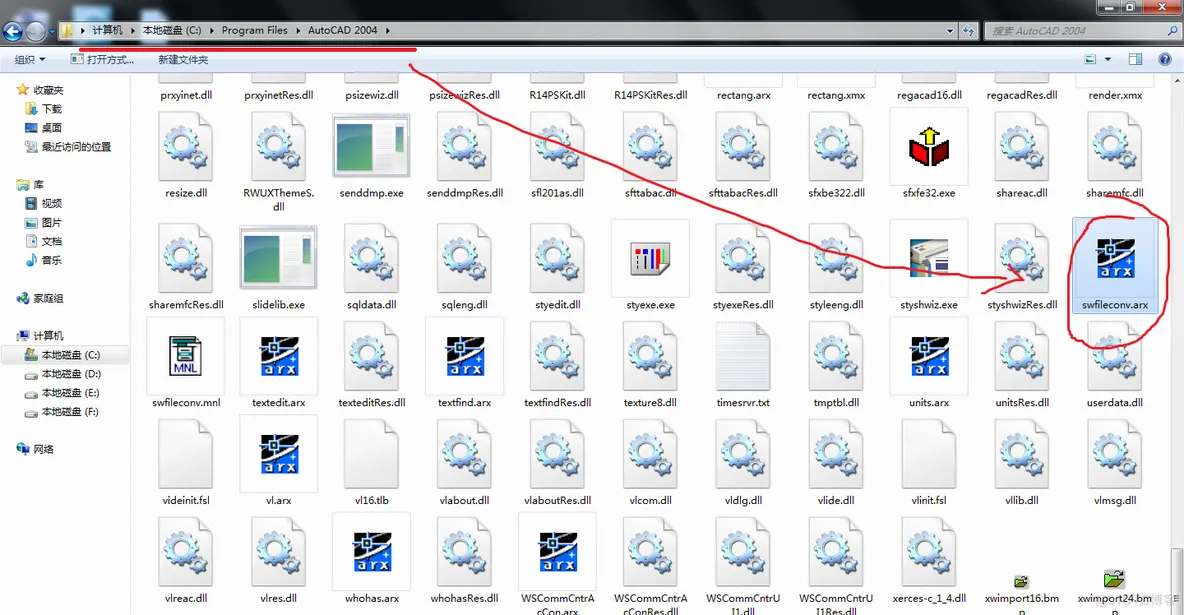Select the sfxfe32.exe file icon

[x=929, y=147]
